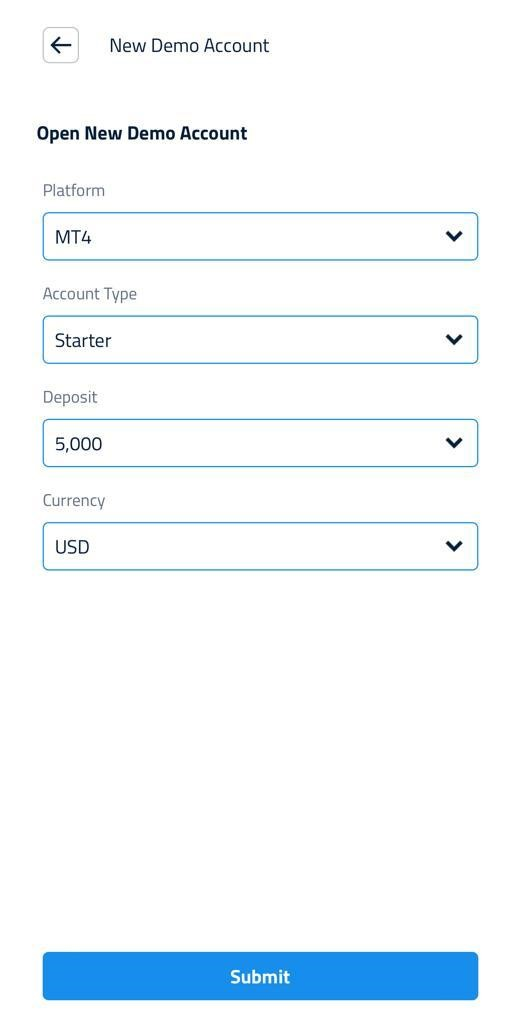Click the Currency field label

[x=74, y=501]
